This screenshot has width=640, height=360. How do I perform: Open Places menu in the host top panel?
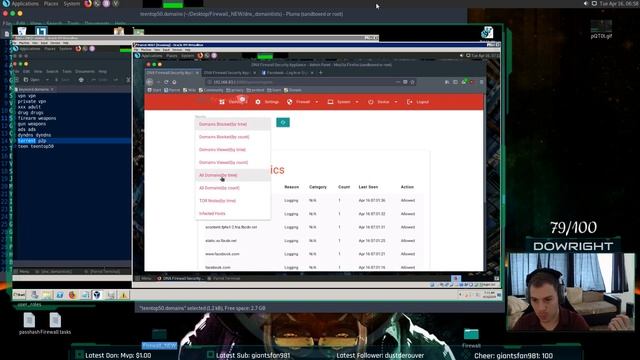pyautogui.click(x=51, y=4)
